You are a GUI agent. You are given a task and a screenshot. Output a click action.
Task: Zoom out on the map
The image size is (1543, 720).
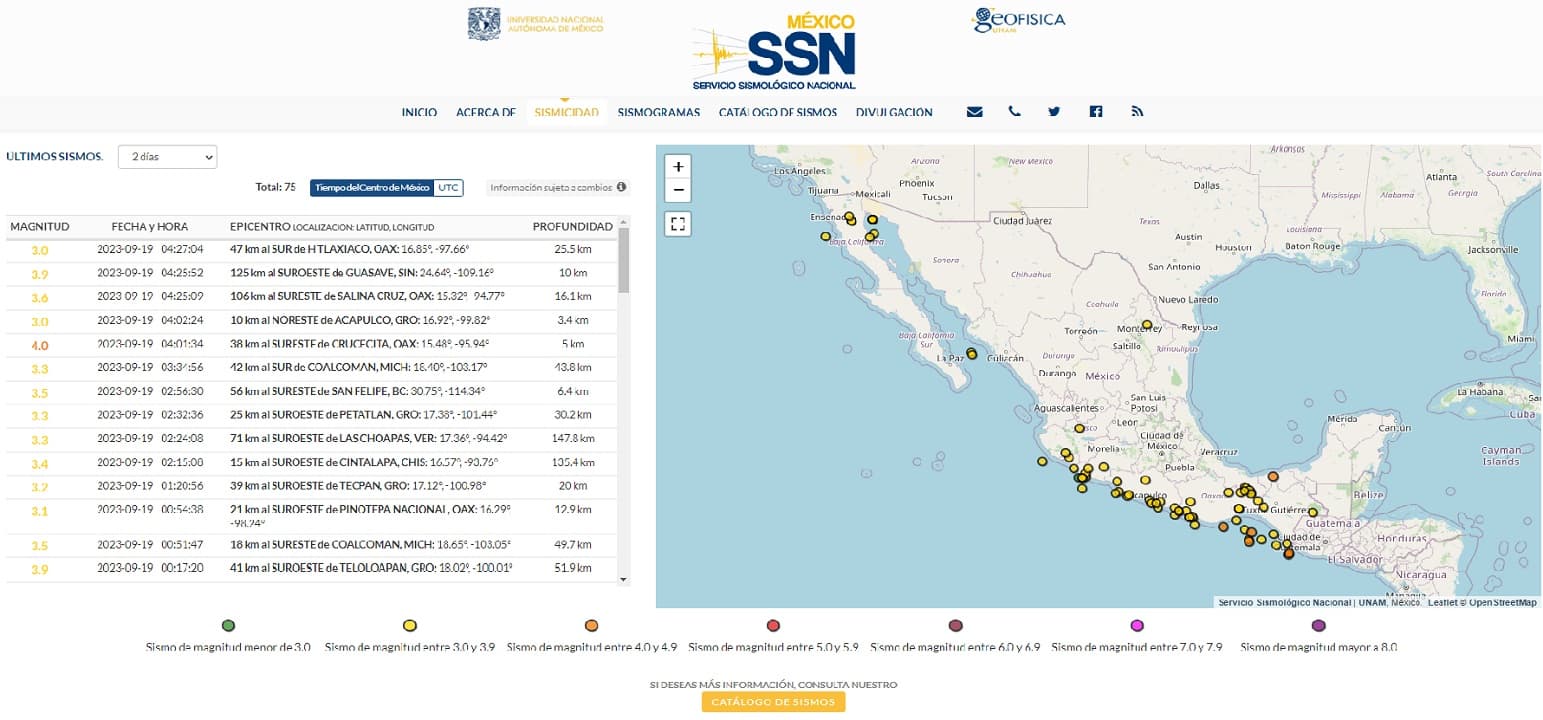[x=678, y=190]
